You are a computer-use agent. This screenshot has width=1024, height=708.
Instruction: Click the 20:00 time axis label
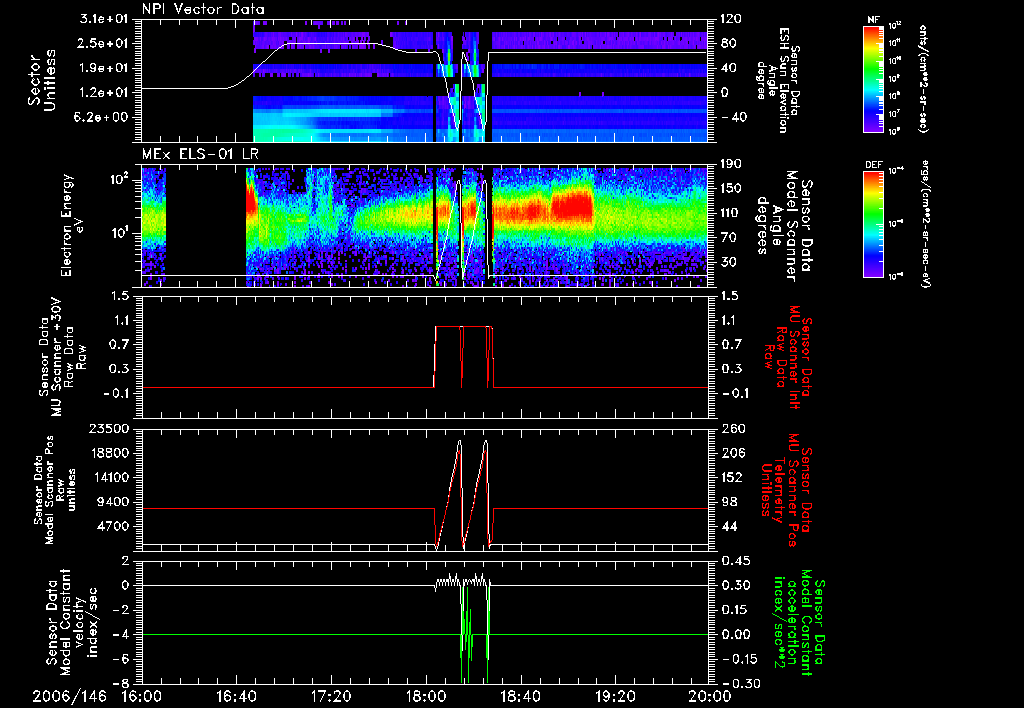pos(710,696)
